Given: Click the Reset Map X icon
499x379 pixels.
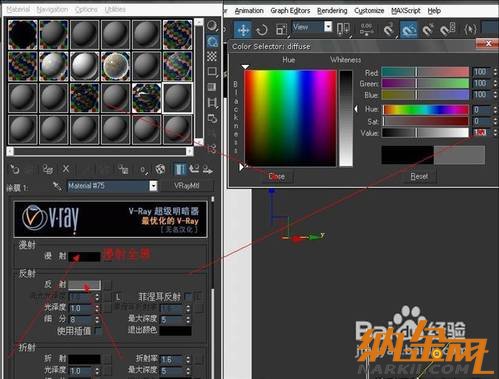Looking at the screenshot, I should (66, 169).
